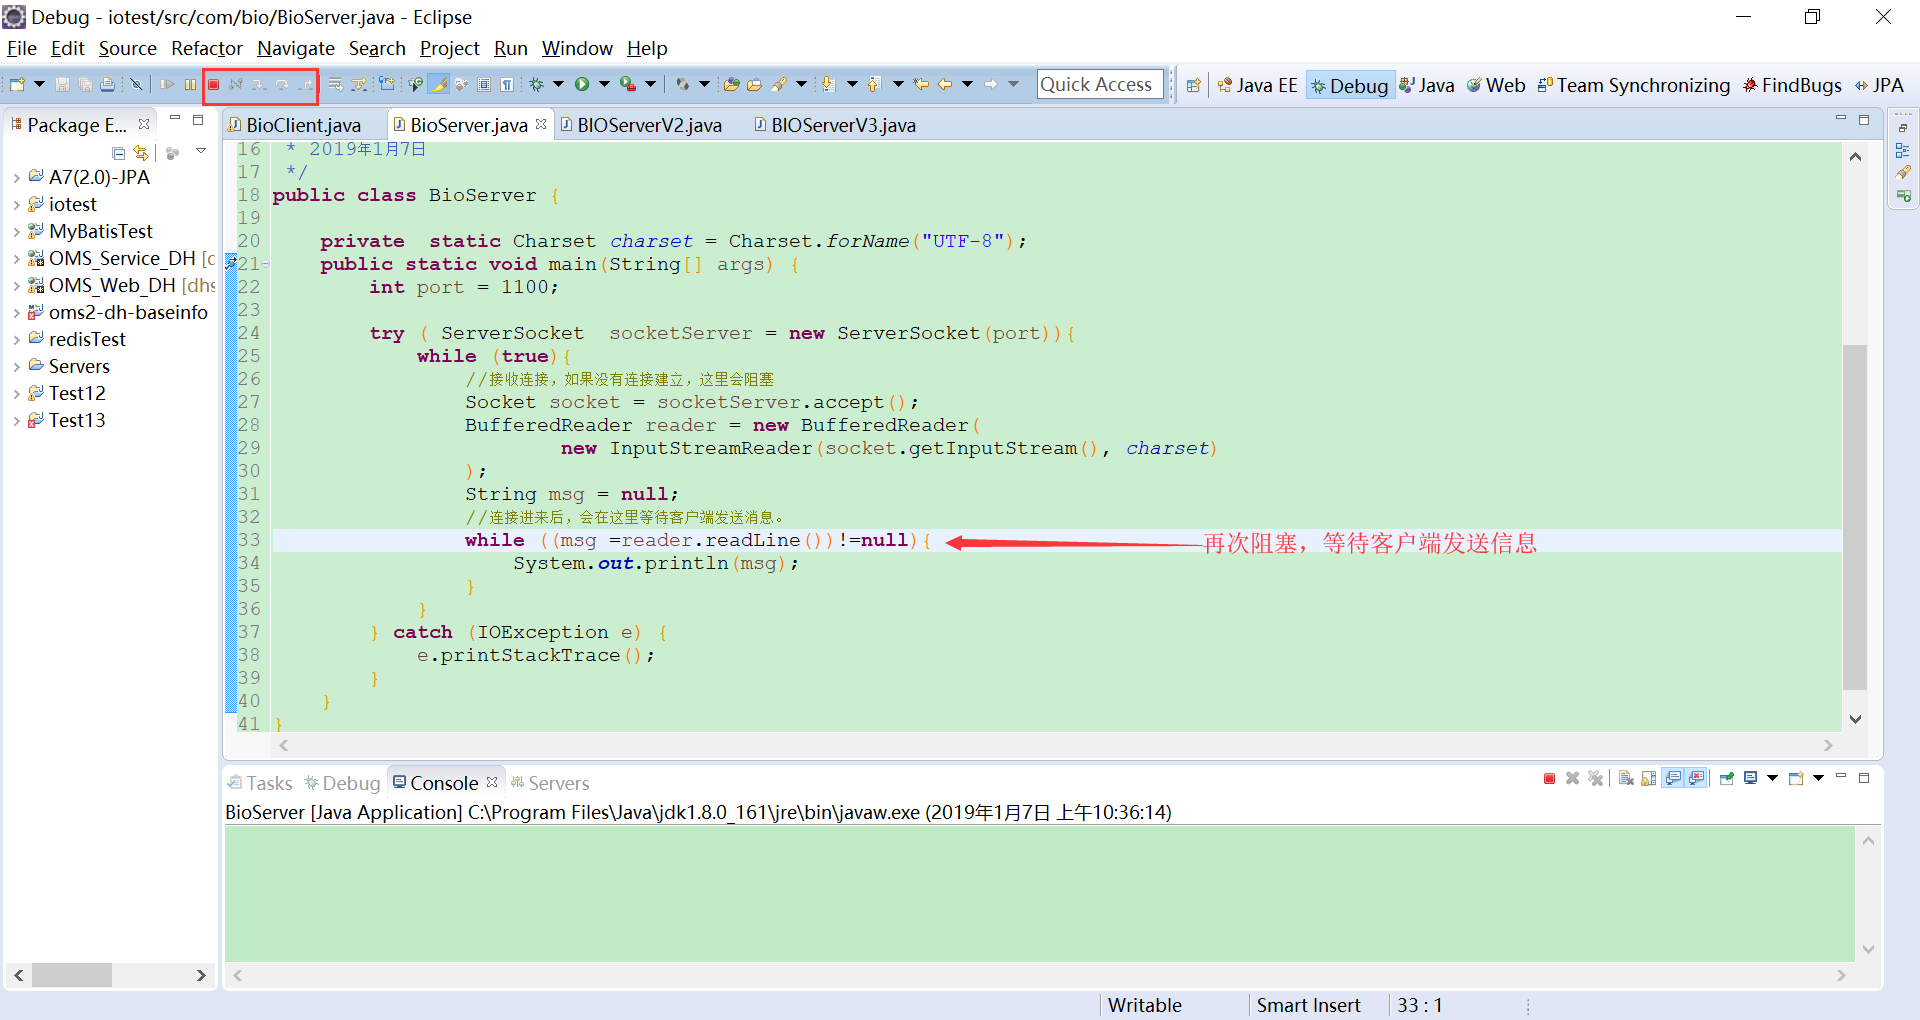This screenshot has height=1020, width=1920.
Task: Click the Search flashlight icon
Action: (778, 85)
